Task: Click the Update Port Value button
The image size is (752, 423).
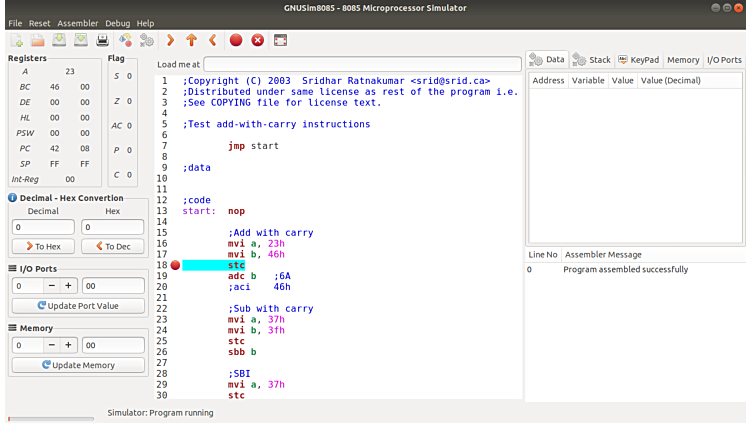Action: (78, 306)
